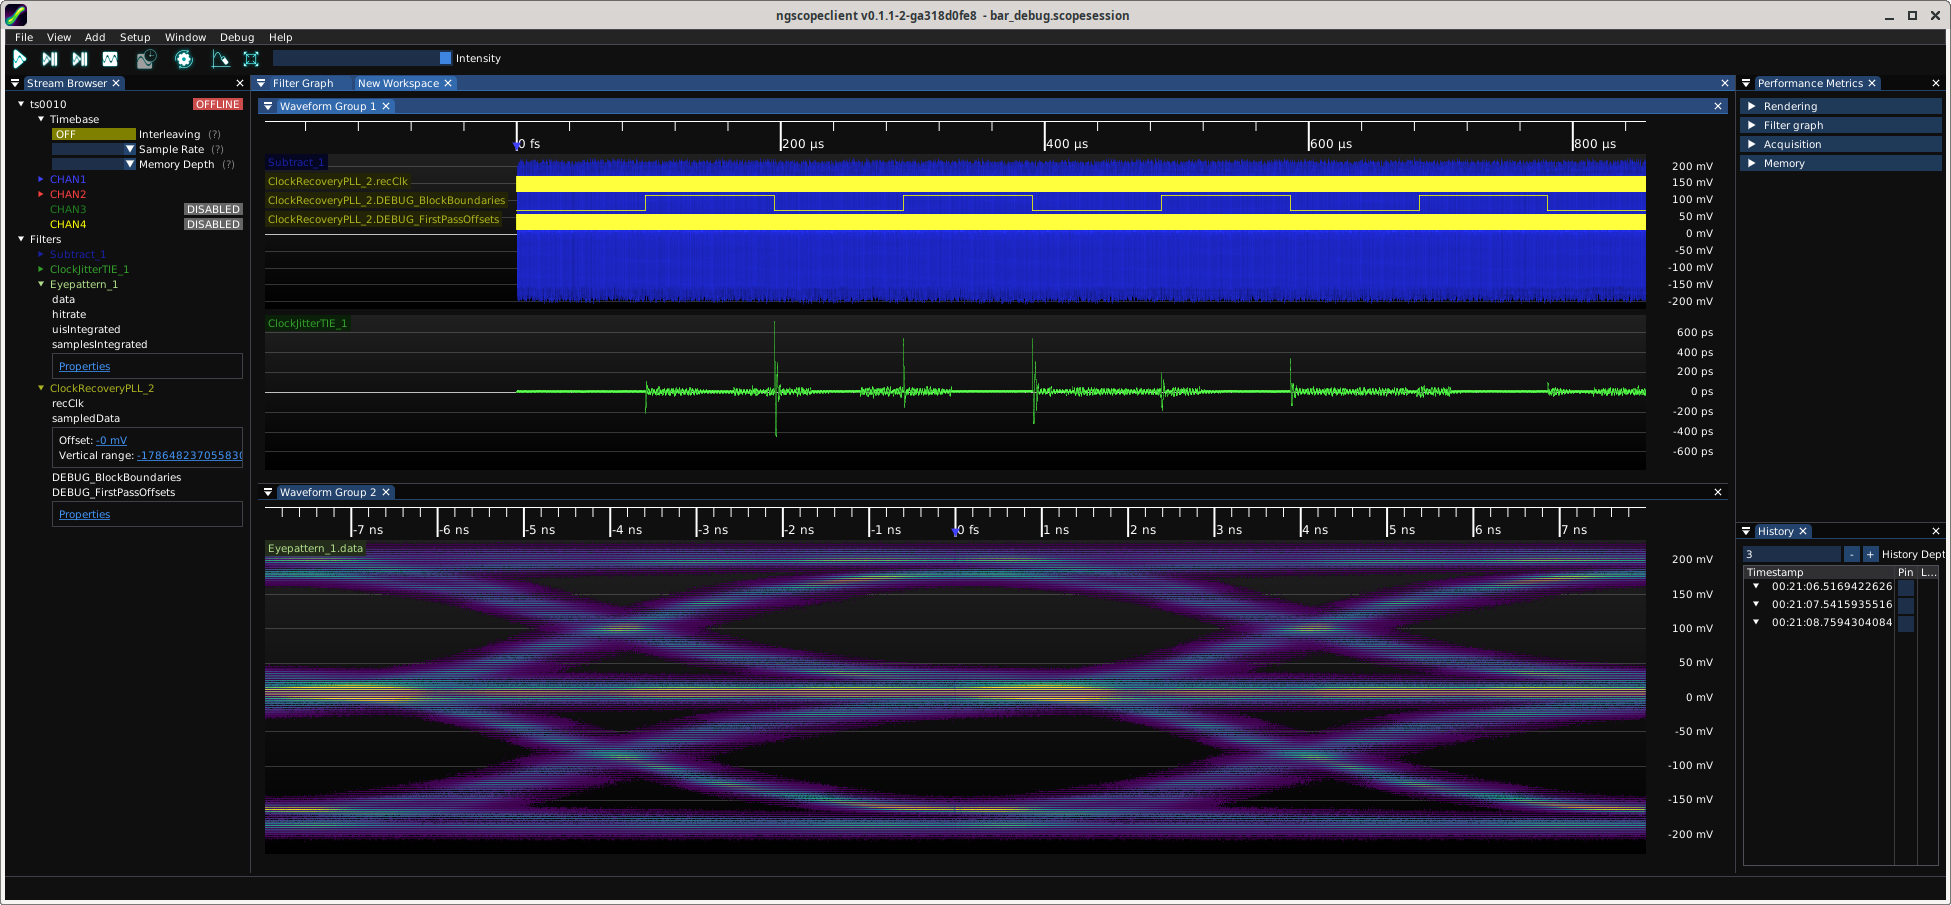
Task: Close the Waveform Group 2 tab
Action: coord(386,493)
